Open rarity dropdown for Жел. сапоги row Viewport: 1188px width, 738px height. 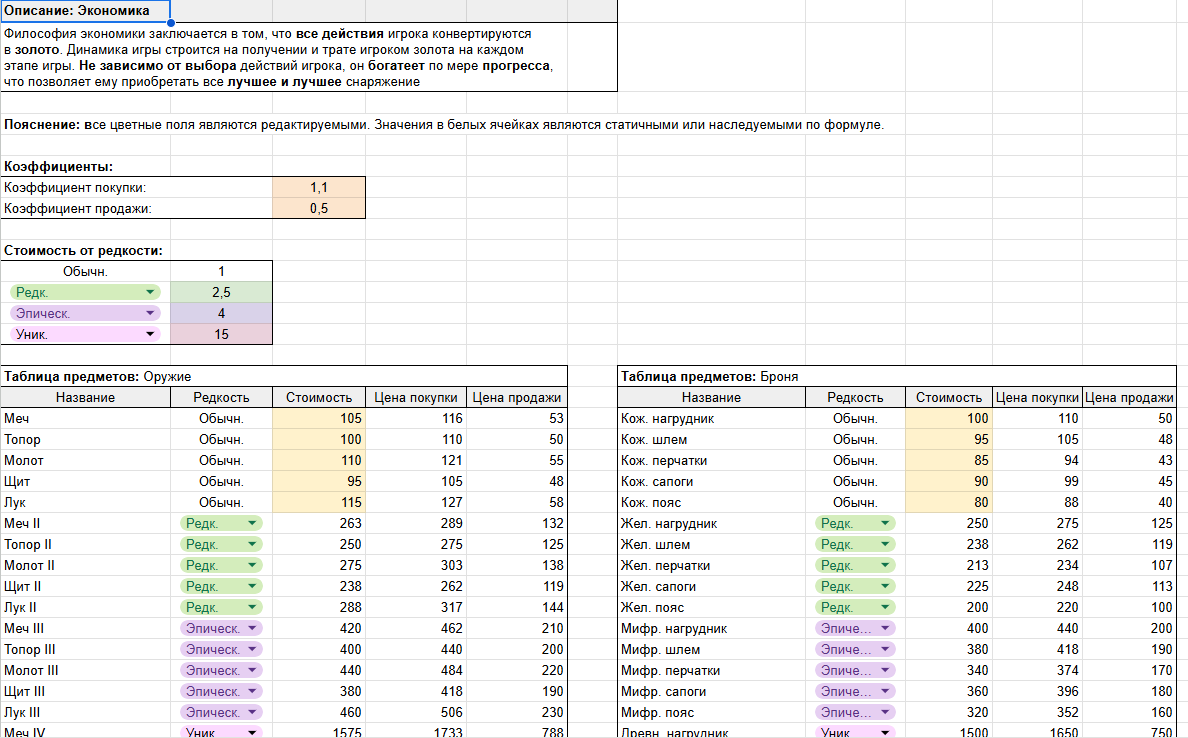pyautogui.click(x=885, y=586)
